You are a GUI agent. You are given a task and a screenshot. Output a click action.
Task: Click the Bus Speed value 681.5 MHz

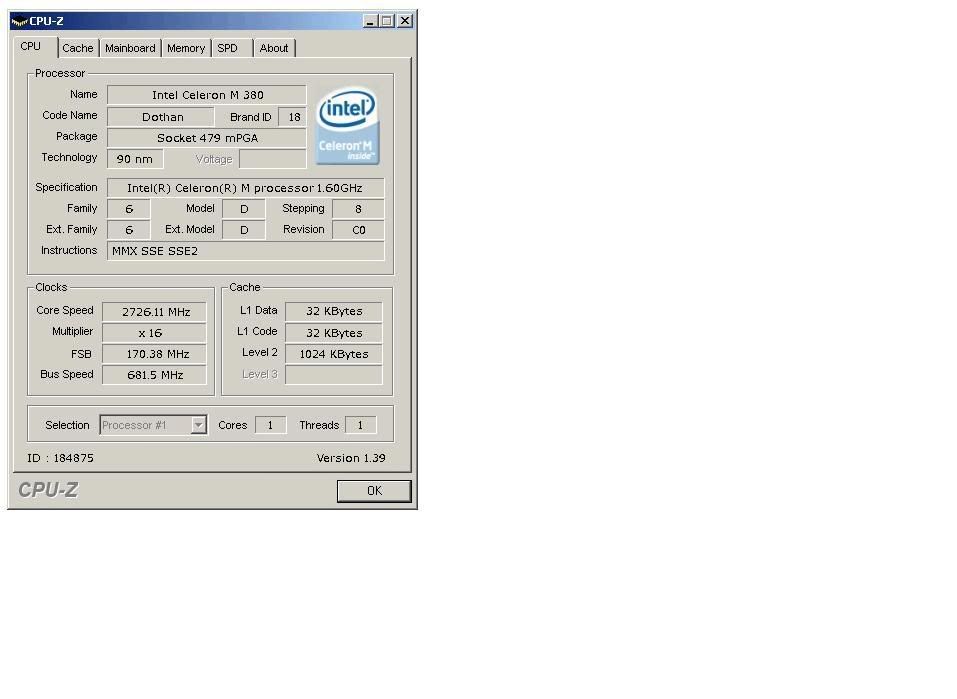click(x=154, y=375)
